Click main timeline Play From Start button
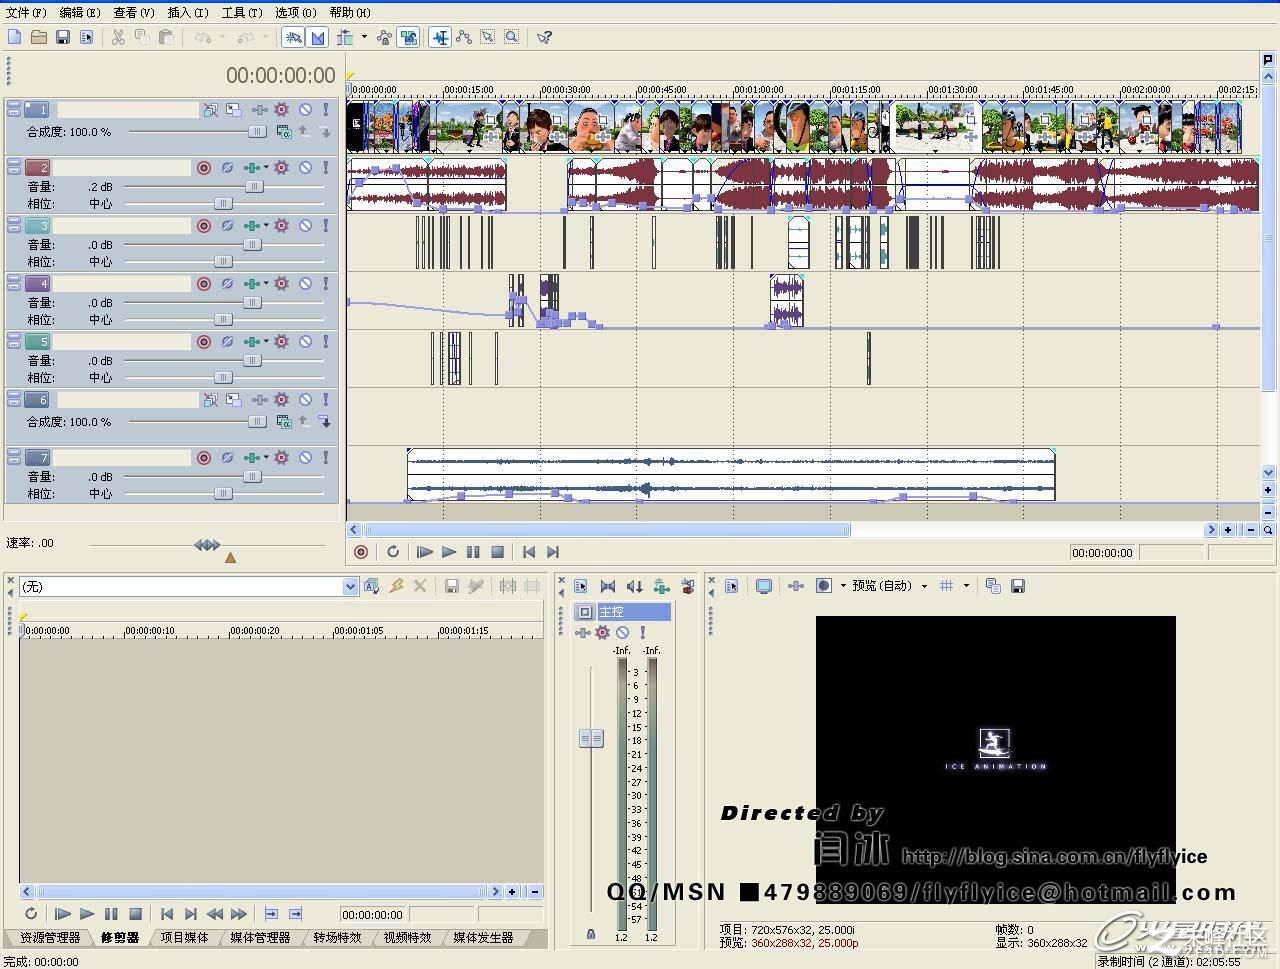The height and width of the screenshot is (969, 1280). point(425,552)
